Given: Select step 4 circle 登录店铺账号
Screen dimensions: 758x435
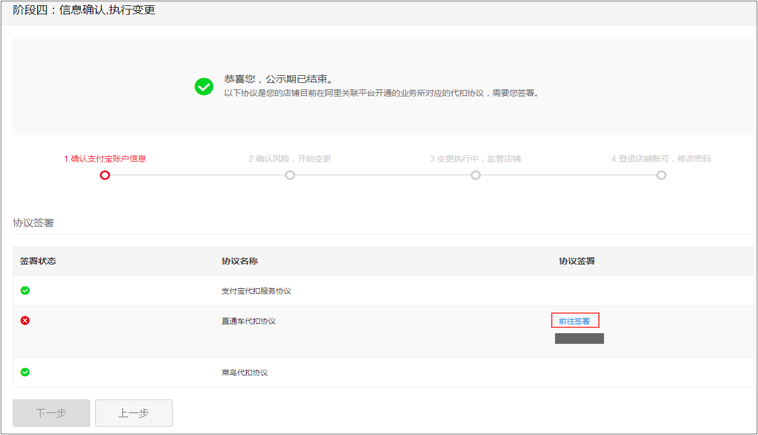Looking at the screenshot, I should point(661,175).
